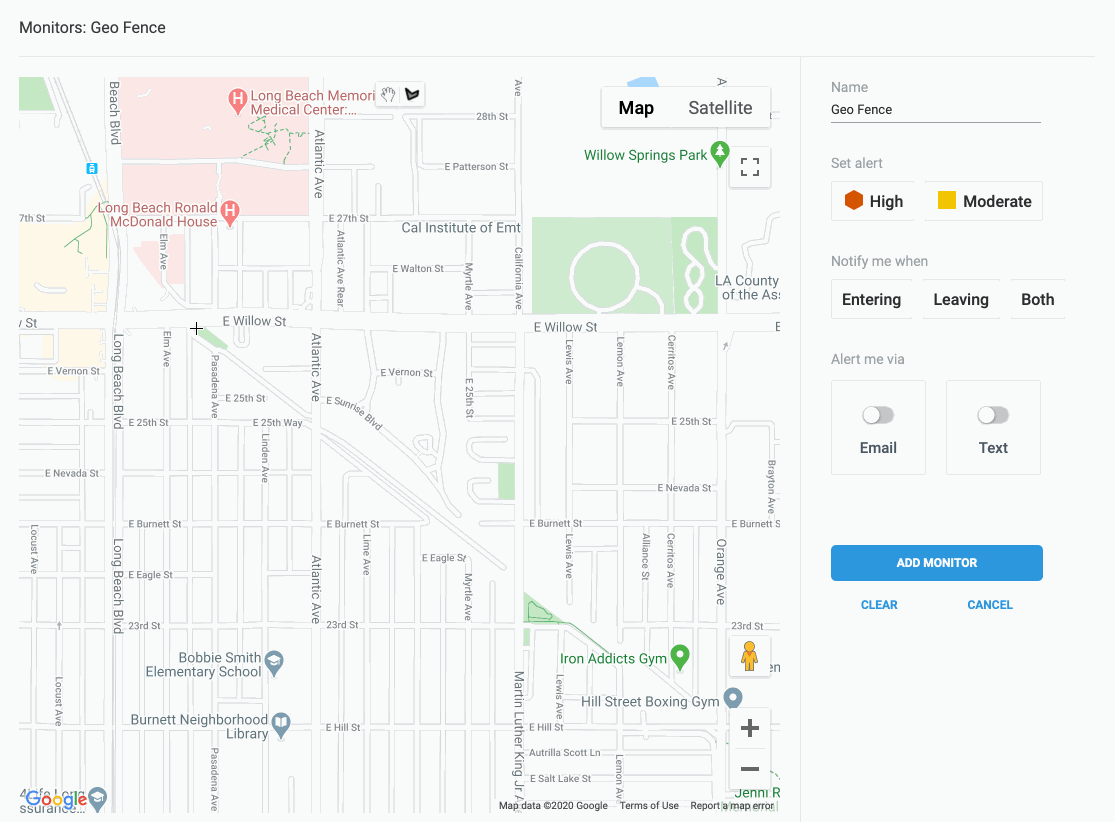The height and width of the screenshot is (822, 1115).
Task: Select the hand pan tool on the map
Action: [x=387, y=93]
